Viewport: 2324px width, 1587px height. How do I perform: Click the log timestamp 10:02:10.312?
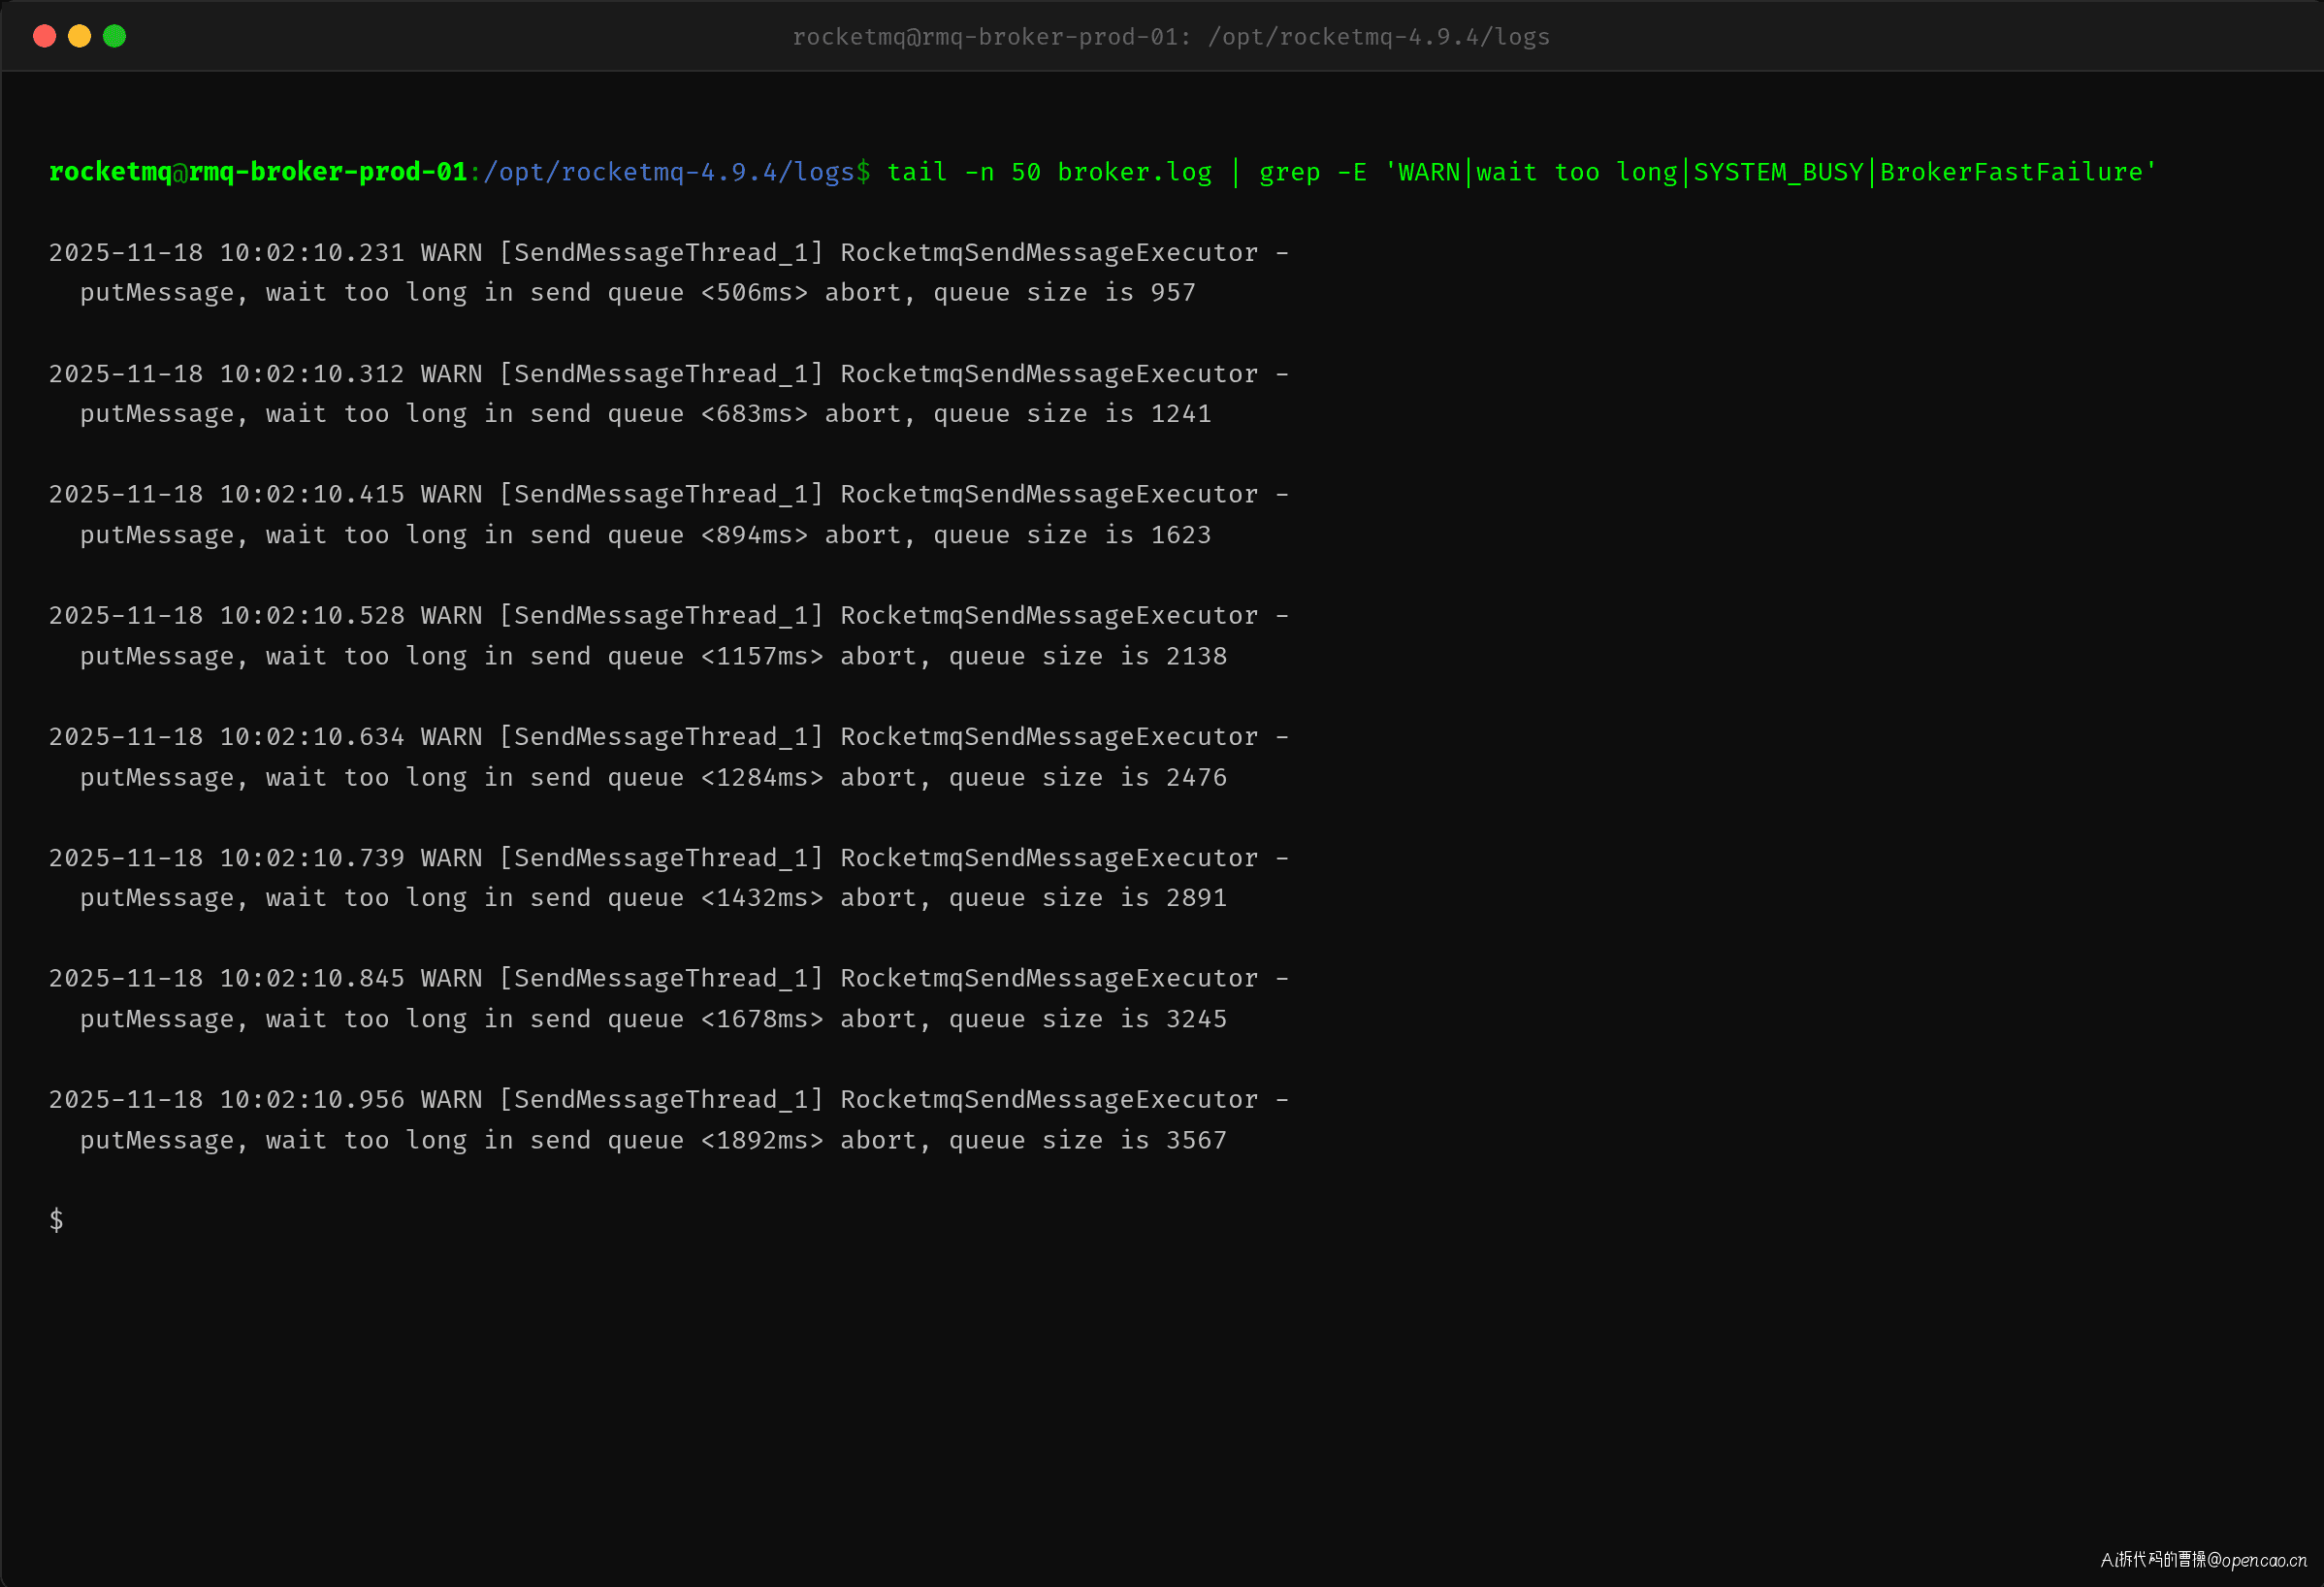coord(312,373)
